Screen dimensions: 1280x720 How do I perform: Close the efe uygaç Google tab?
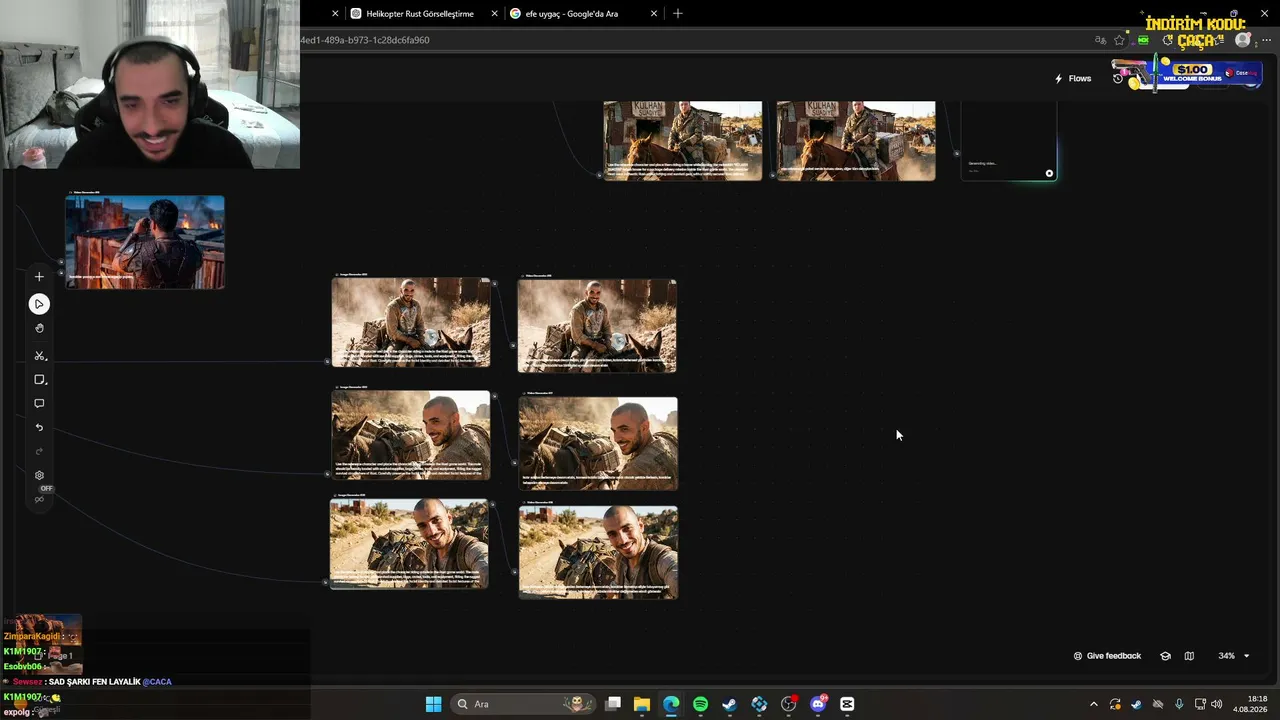[654, 14]
